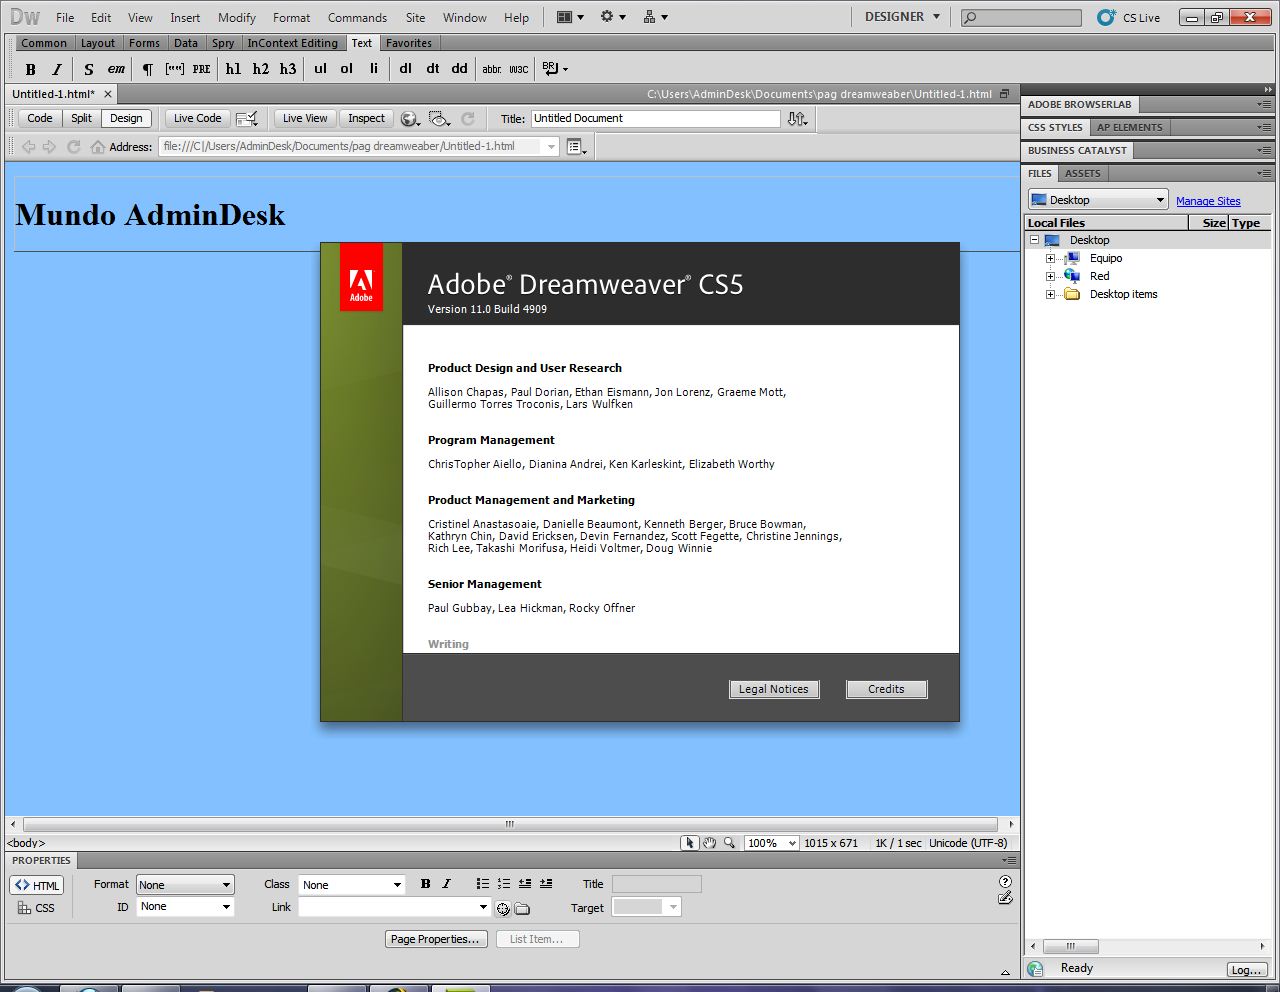The image size is (1280, 992).
Task: Click the Credits button in the About dialog
Action: [886, 689]
